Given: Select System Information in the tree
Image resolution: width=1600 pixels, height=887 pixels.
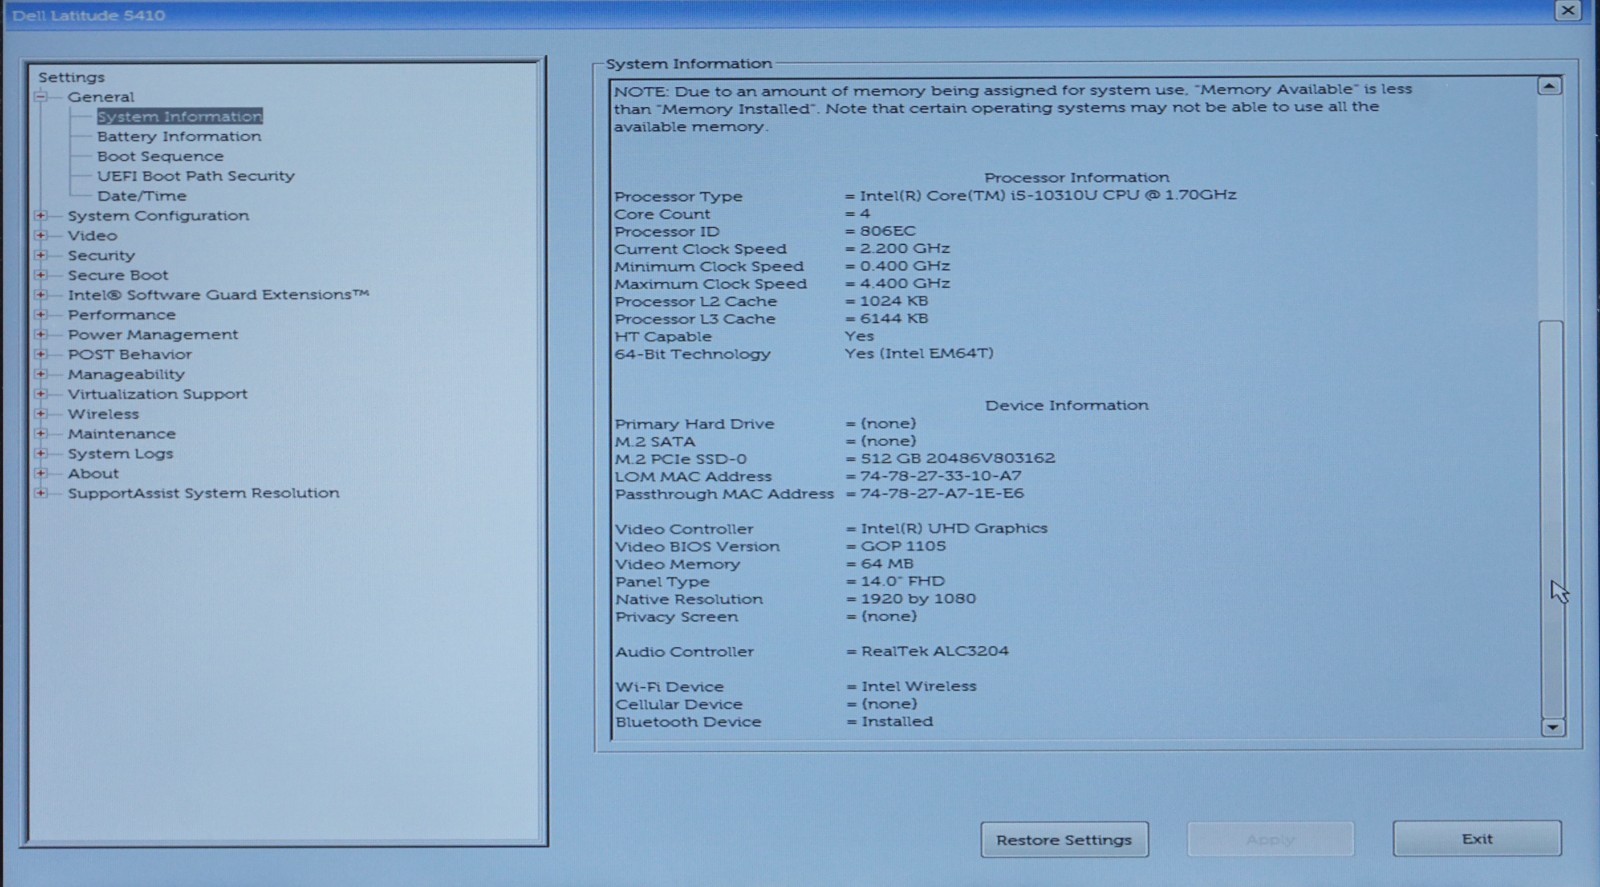Looking at the screenshot, I should click(180, 117).
